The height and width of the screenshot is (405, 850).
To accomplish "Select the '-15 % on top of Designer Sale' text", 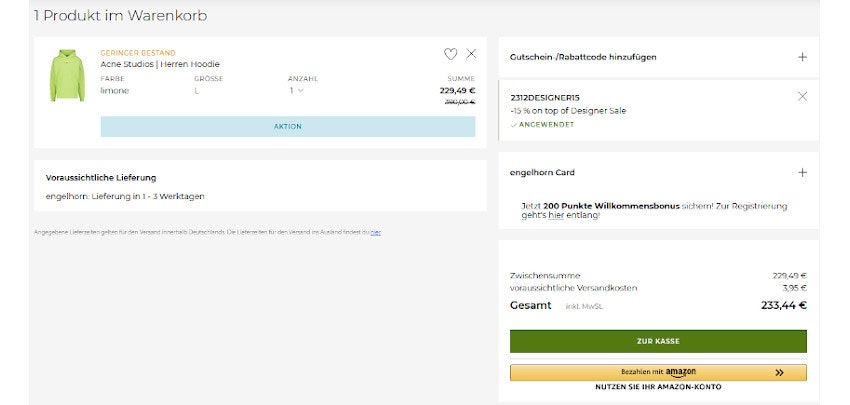I will coord(568,111).
